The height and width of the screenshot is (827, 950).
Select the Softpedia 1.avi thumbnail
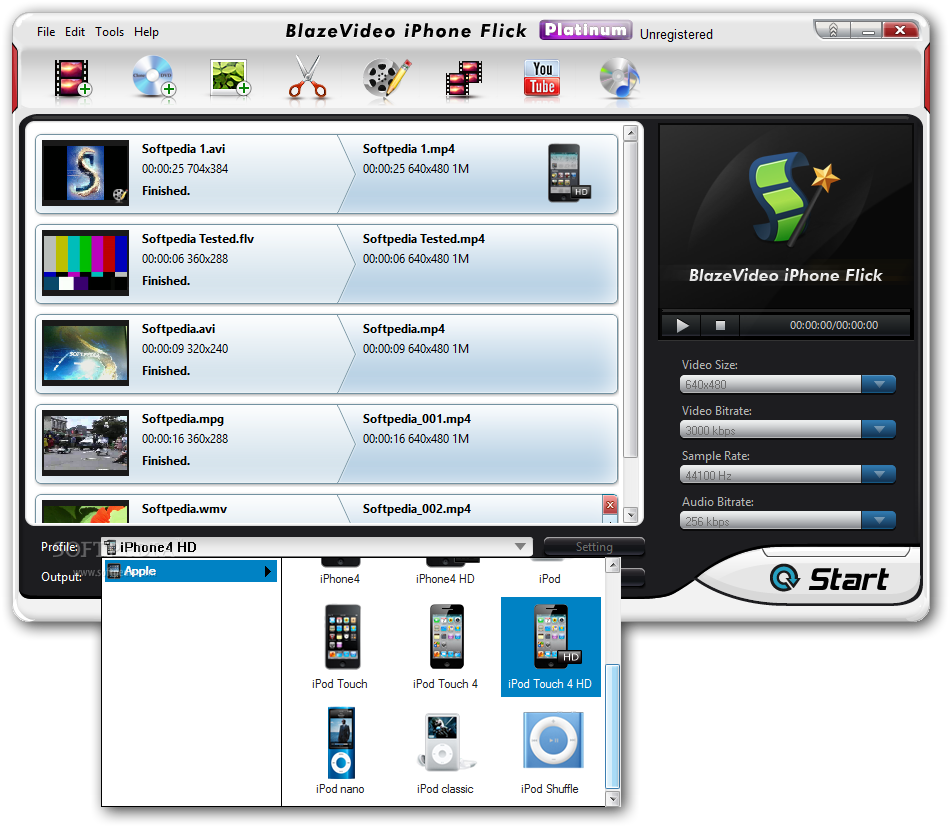[x=85, y=173]
